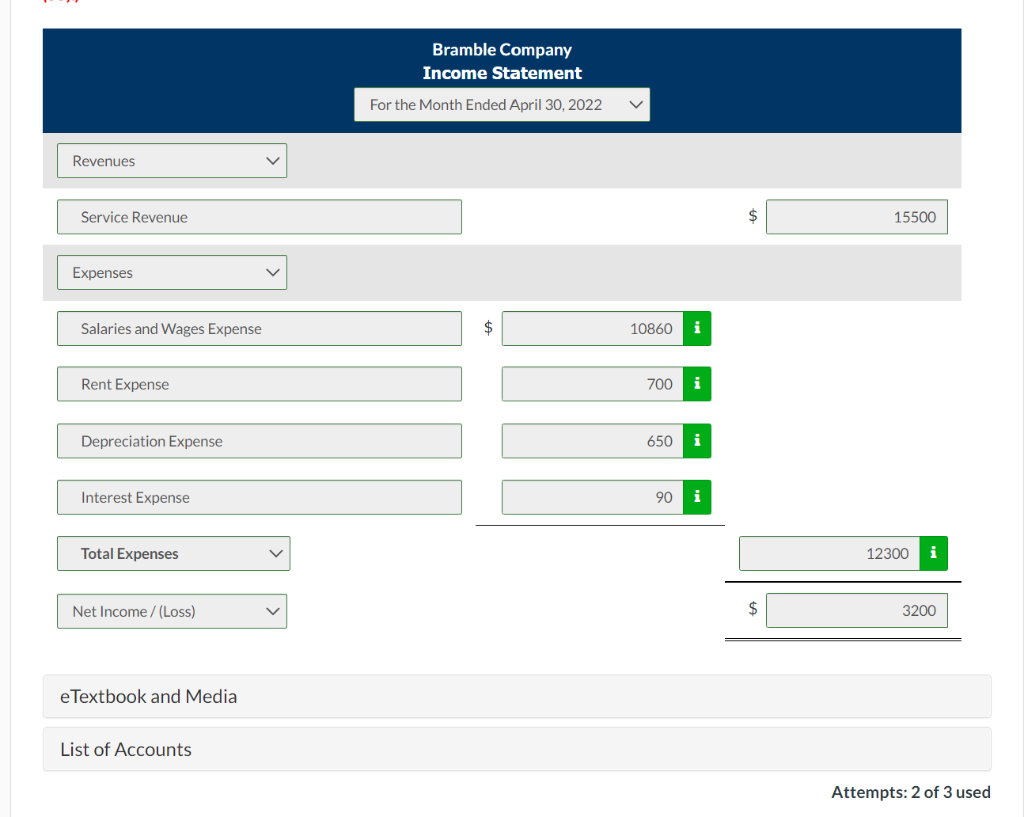
Task: Open the Net Income / (Loss) dropdown
Action: click(171, 611)
